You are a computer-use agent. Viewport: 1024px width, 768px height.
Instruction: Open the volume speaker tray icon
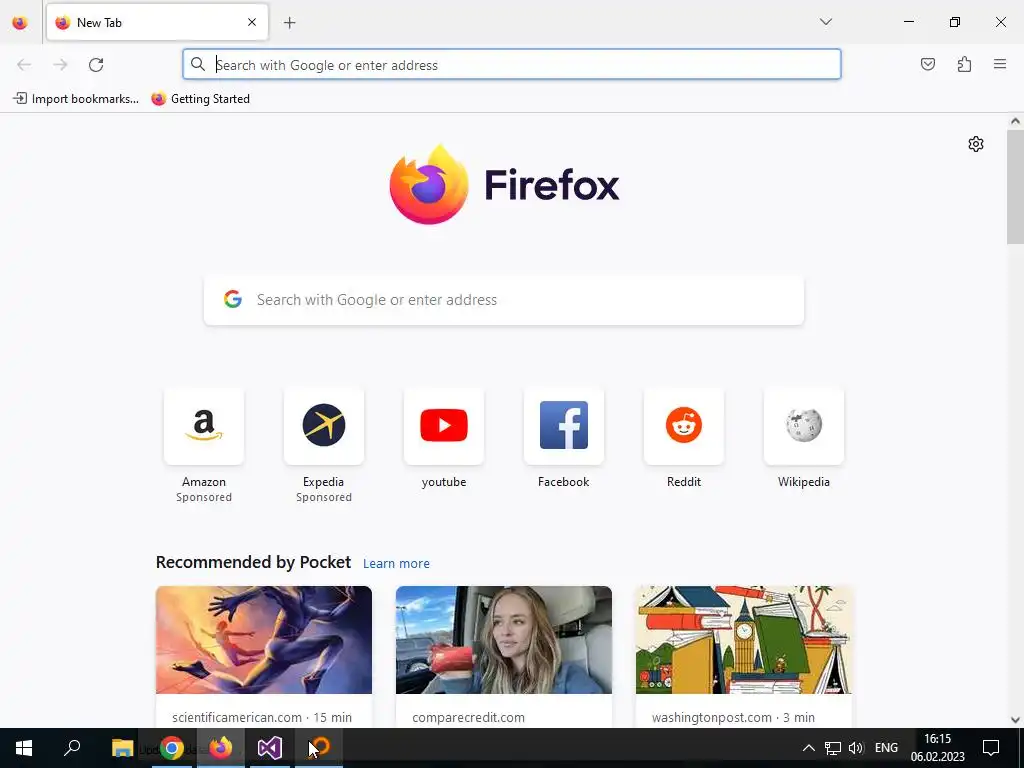tap(856, 748)
